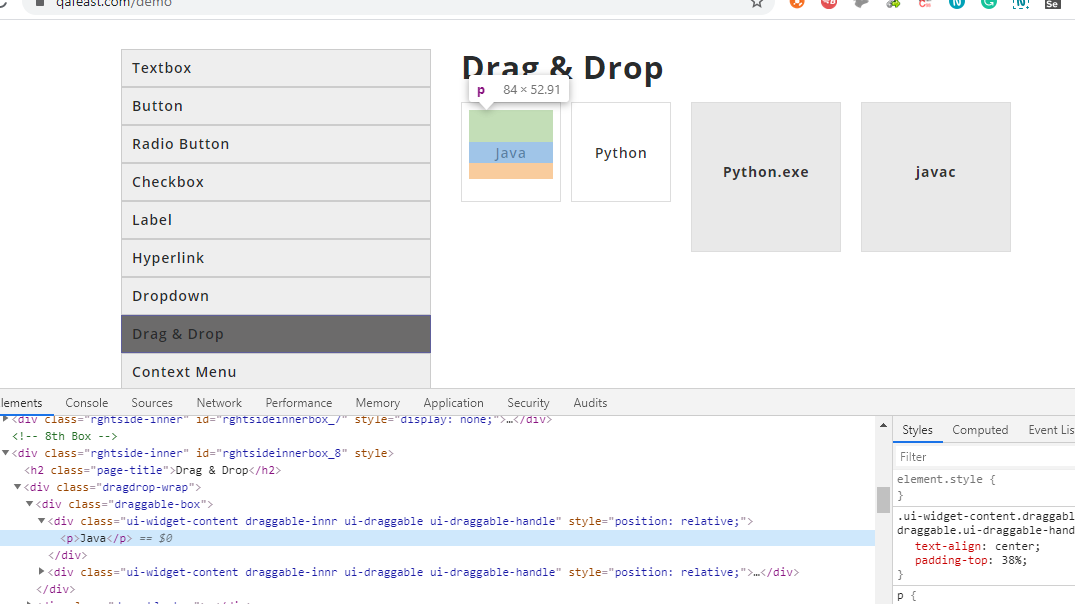
Task: Open the gray puzzle-piece extension icon
Action: [861, 3]
